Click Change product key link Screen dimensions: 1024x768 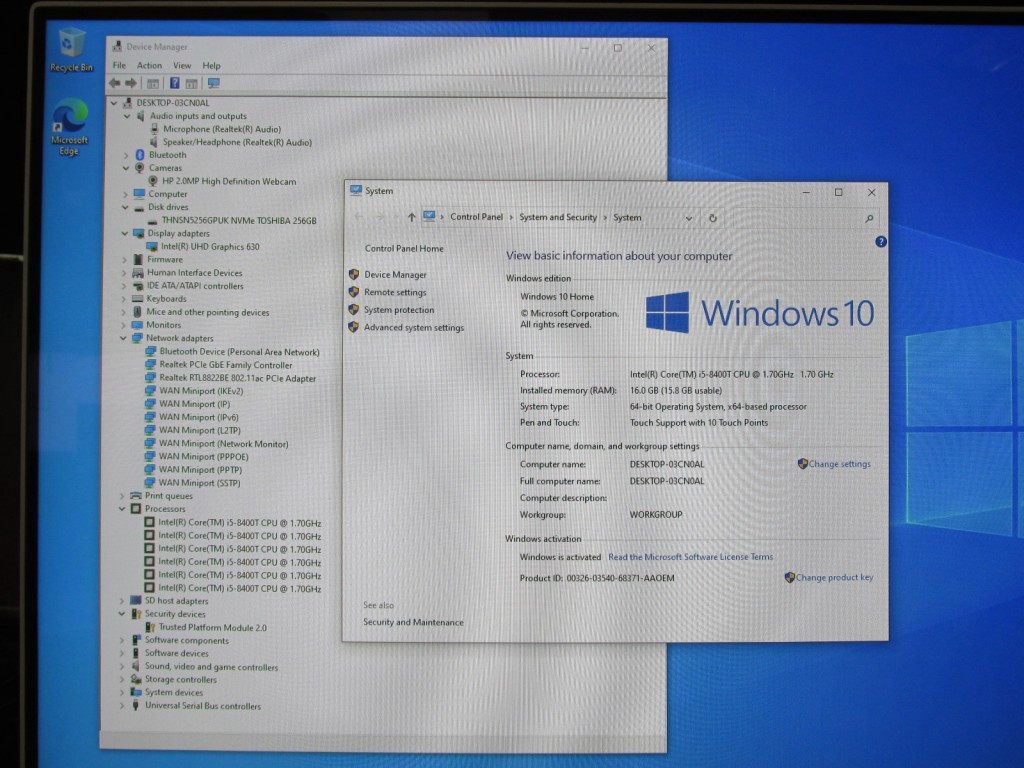[x=834, y=577]
